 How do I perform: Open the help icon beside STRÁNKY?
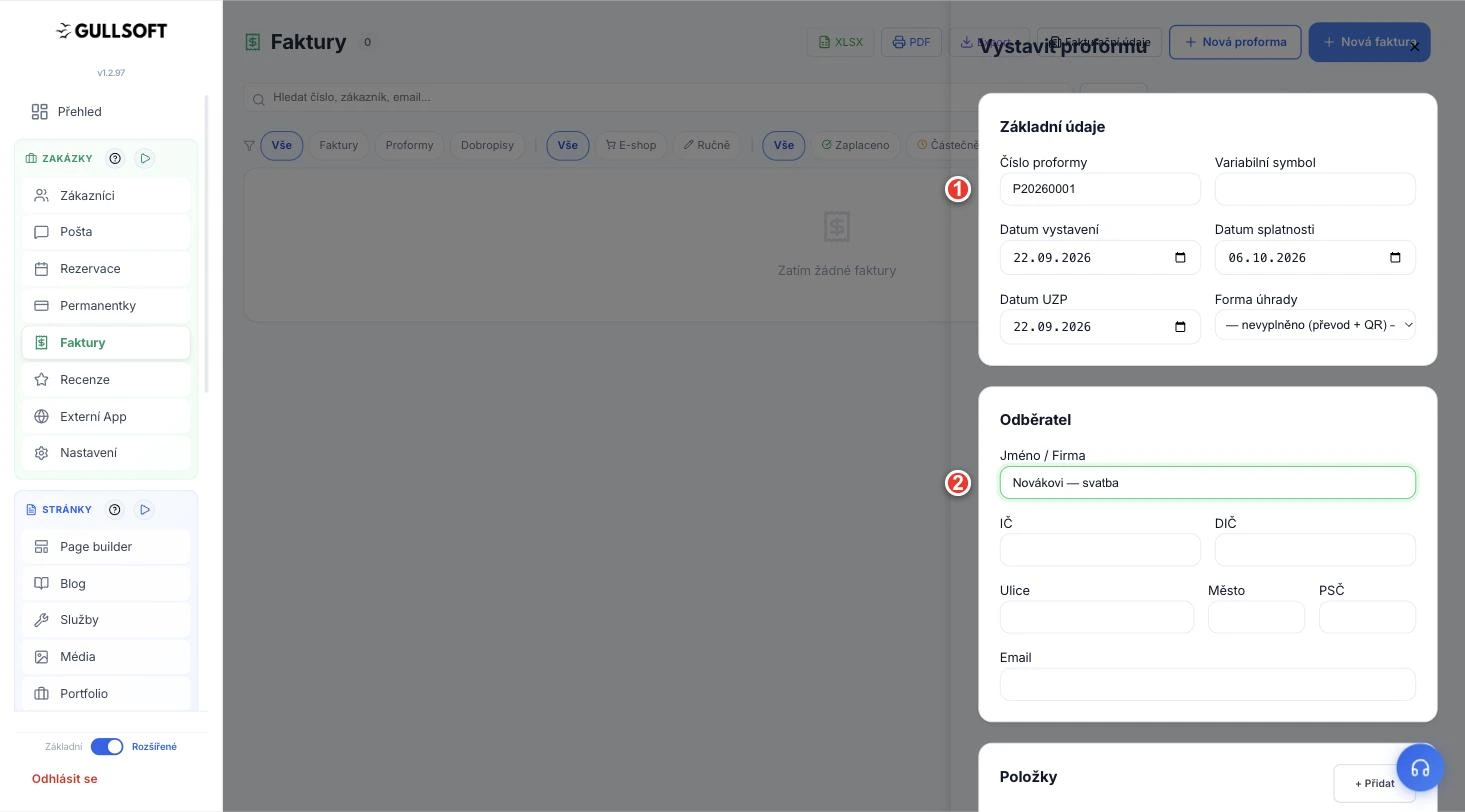[115, 510]
